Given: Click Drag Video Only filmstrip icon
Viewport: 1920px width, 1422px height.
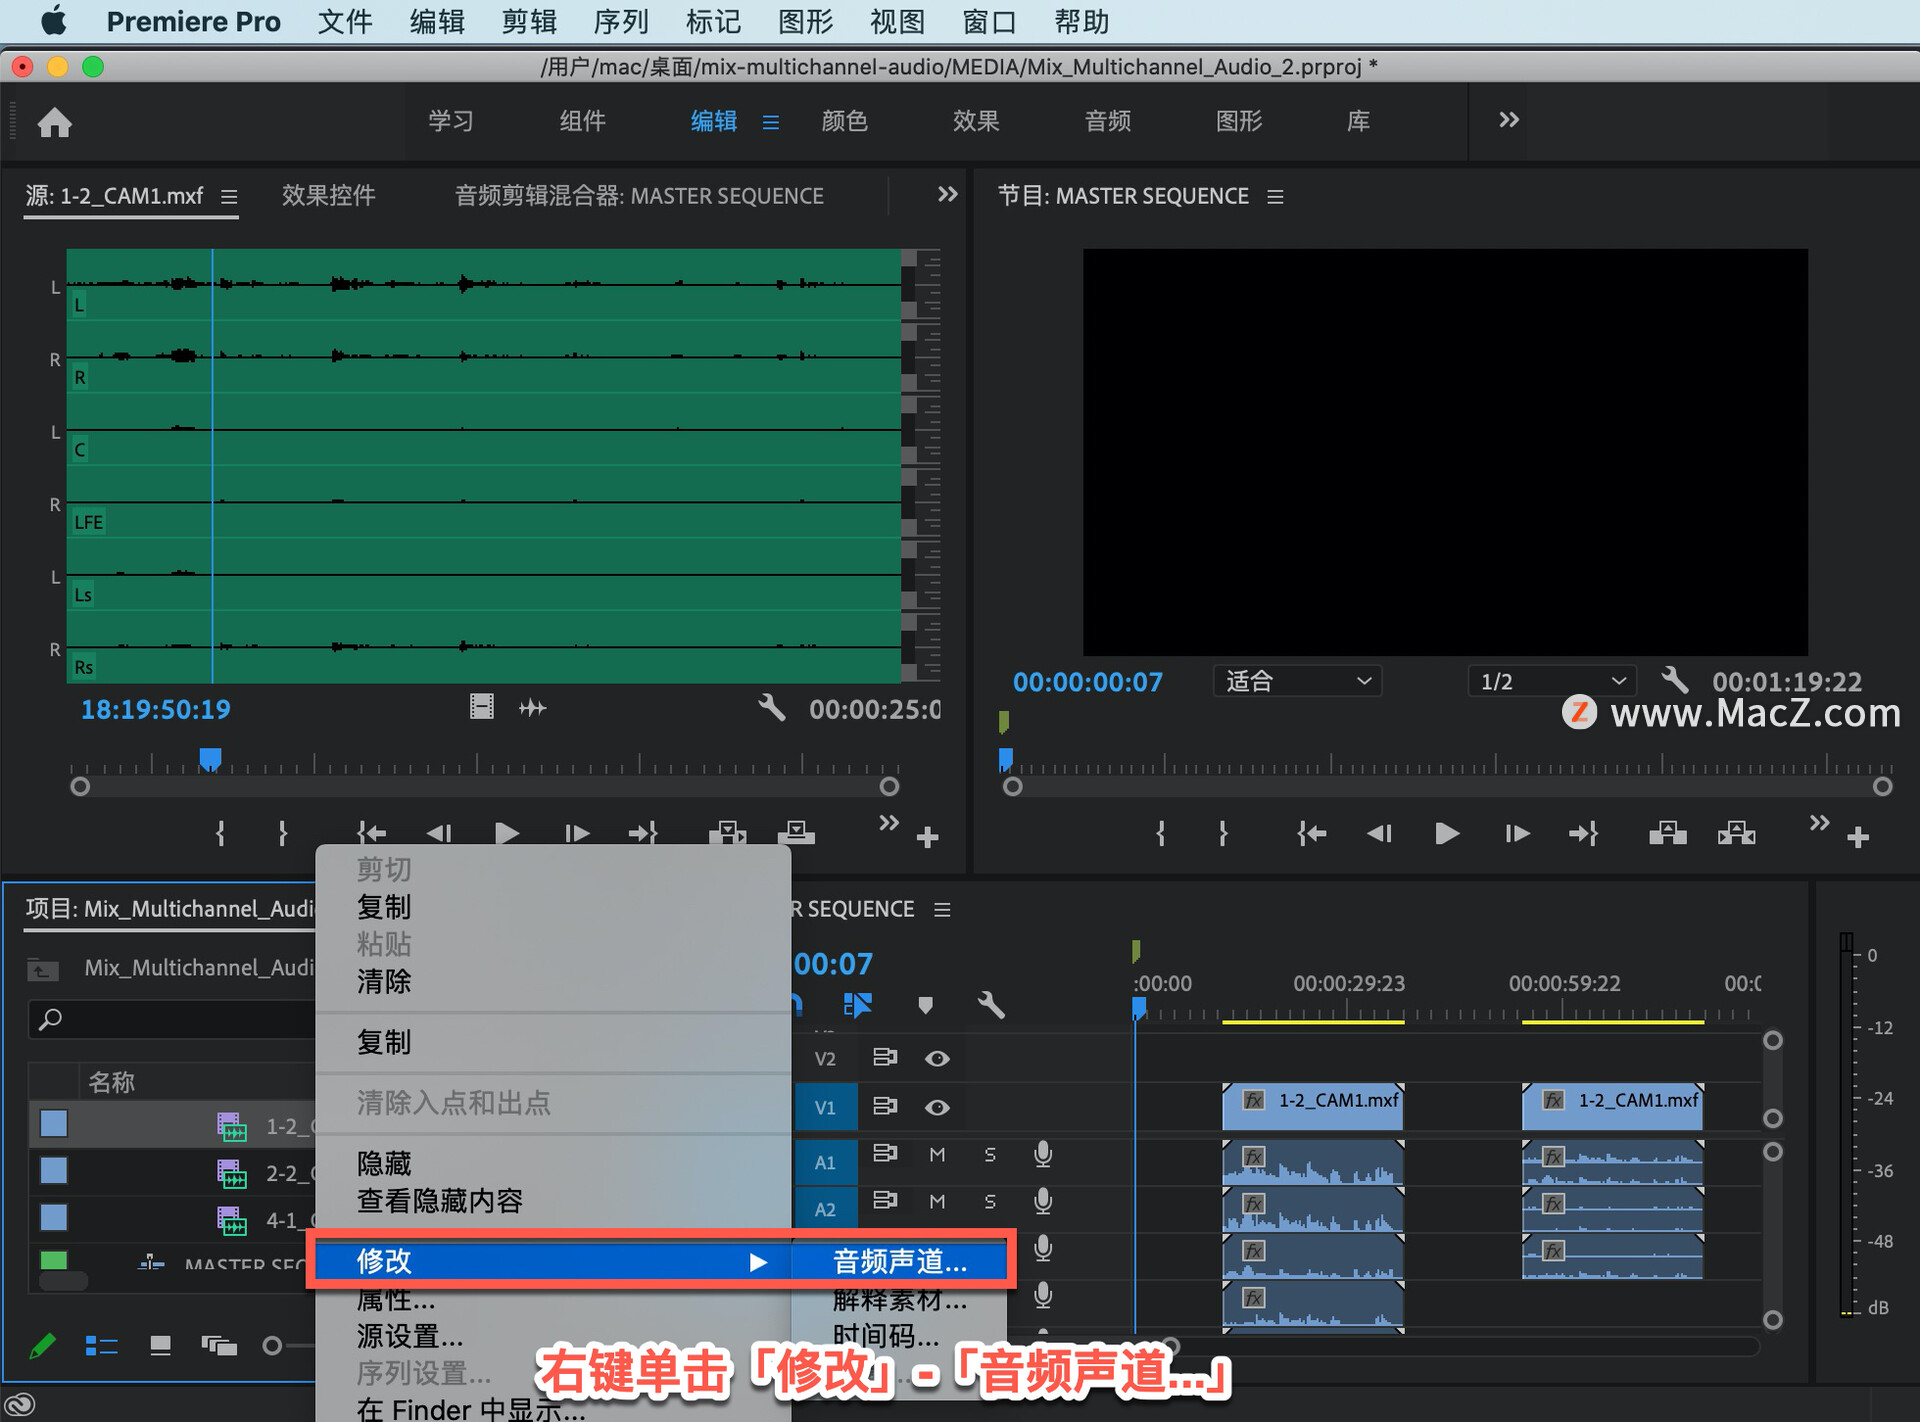Looking at the screenshot, I should pyautogui.click(x=482, y=708).
